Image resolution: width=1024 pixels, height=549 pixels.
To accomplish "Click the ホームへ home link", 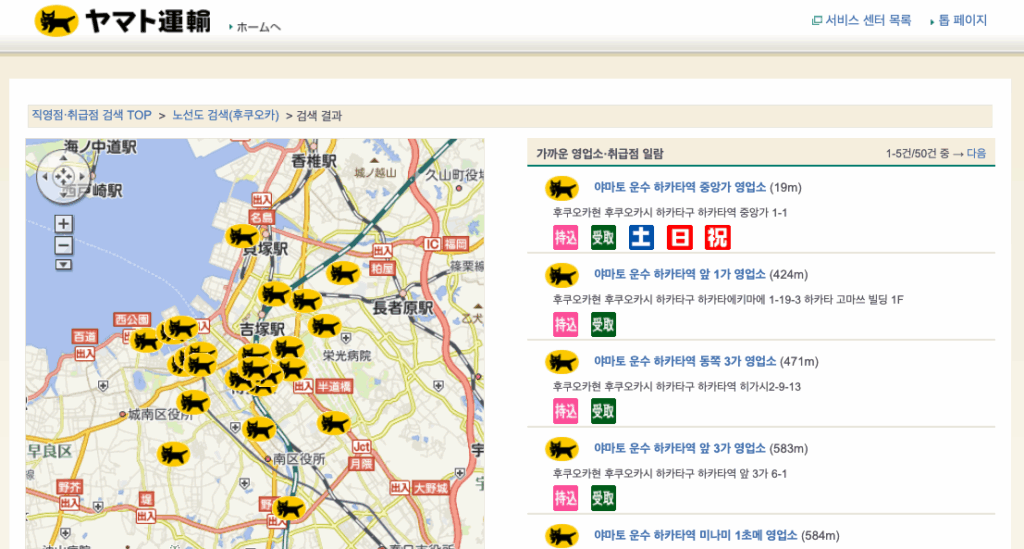I will (258, 27).
